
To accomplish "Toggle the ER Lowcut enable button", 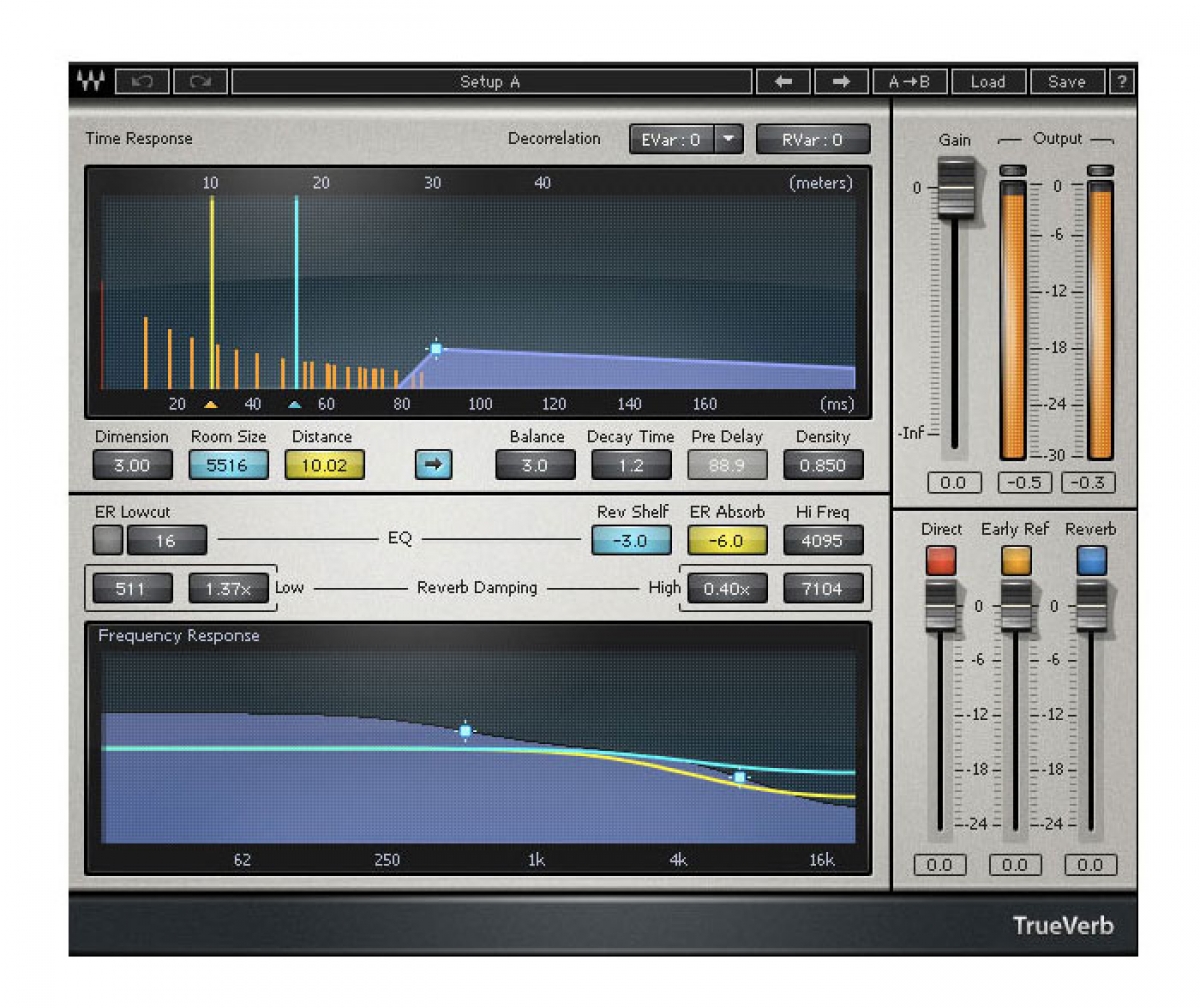I will click(108, 541).
